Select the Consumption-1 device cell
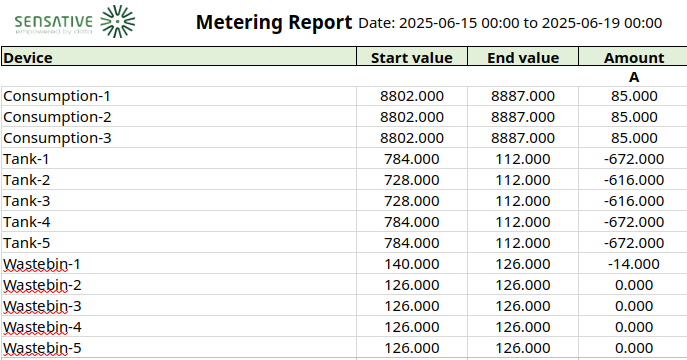This screenshot has height=360, width=687. (x=179, y=96)
